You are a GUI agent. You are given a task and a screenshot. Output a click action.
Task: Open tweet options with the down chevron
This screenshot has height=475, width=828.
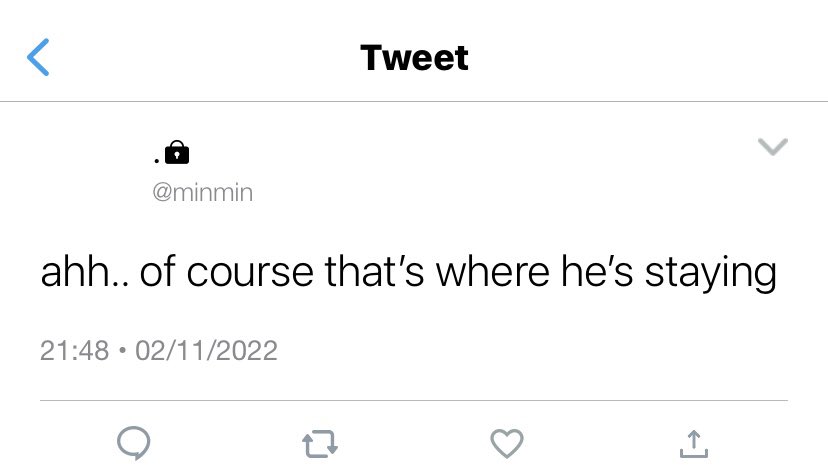(773, 146)
